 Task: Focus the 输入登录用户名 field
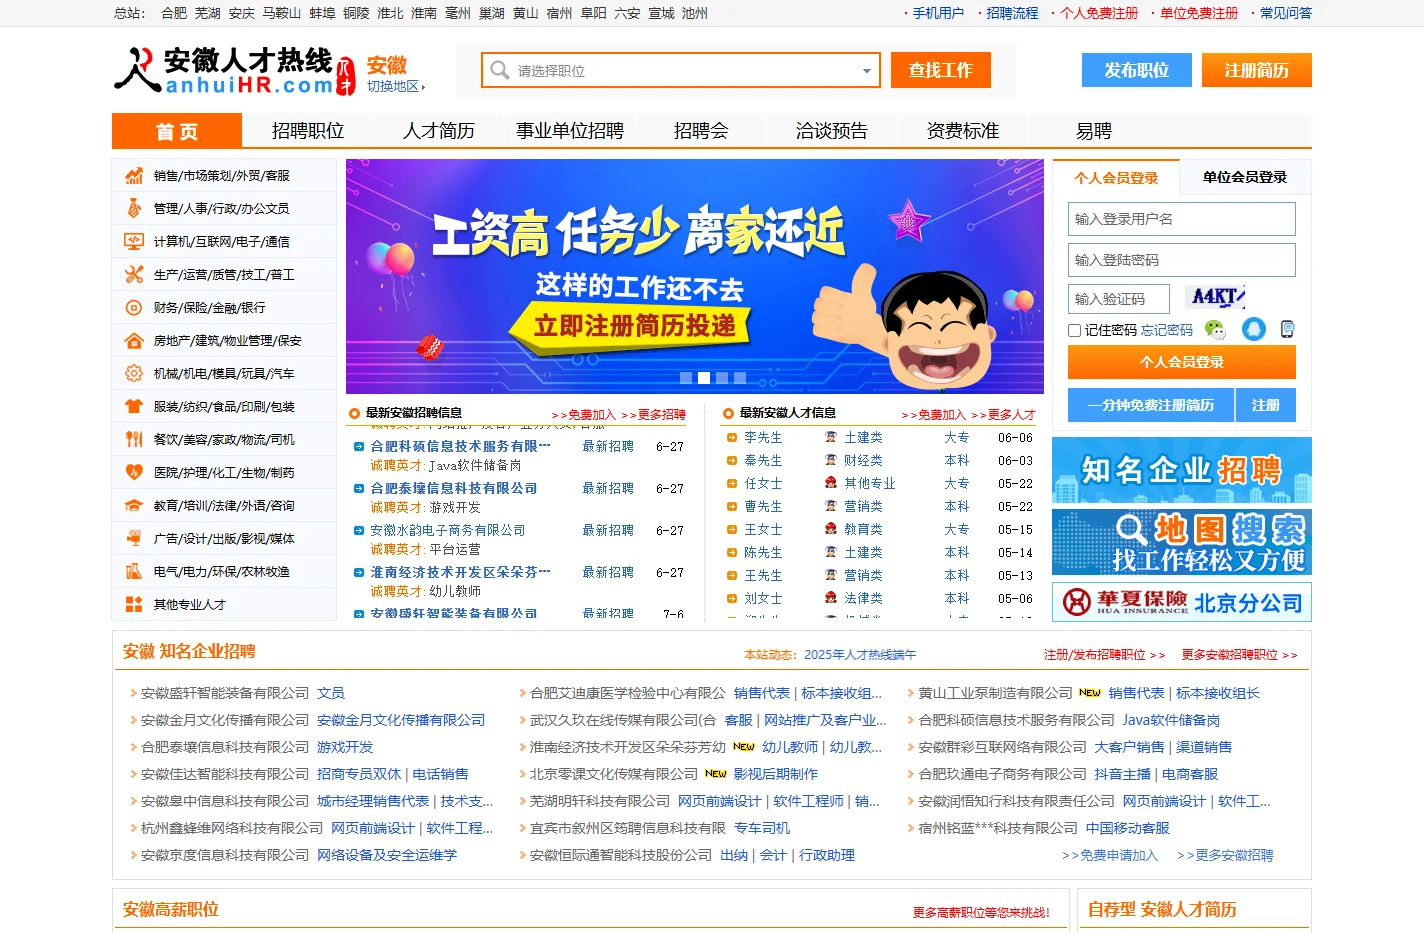1182,219
